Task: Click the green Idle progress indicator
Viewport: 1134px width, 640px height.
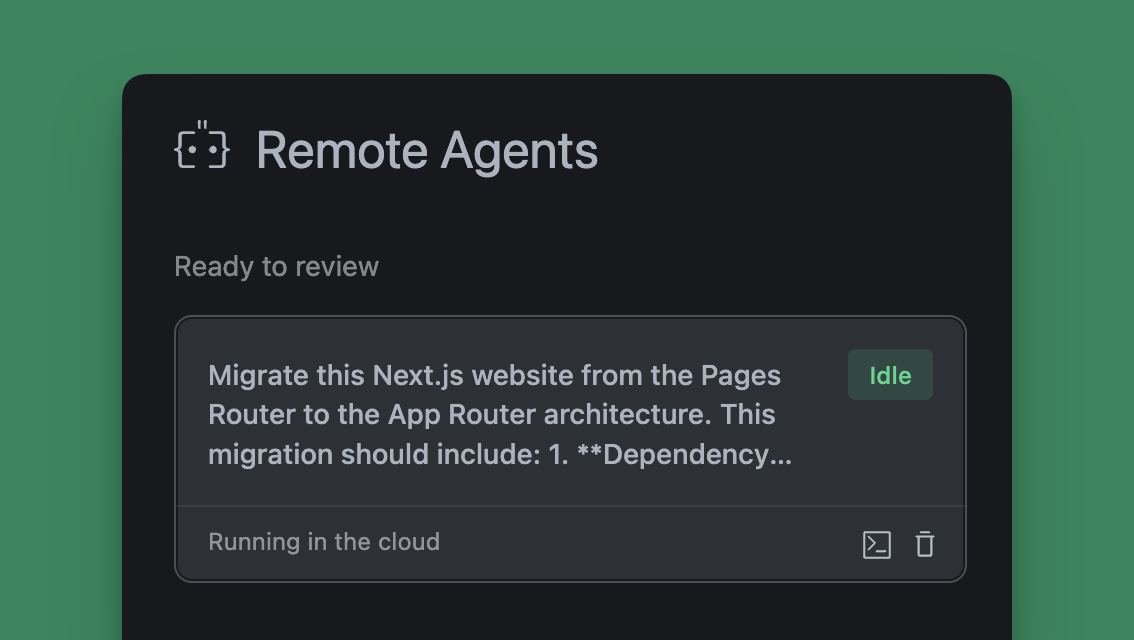Action: pos(890,375)
